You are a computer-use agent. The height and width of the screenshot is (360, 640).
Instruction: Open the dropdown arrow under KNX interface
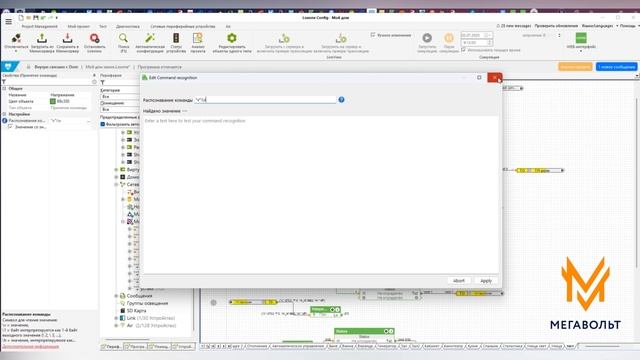581,51
